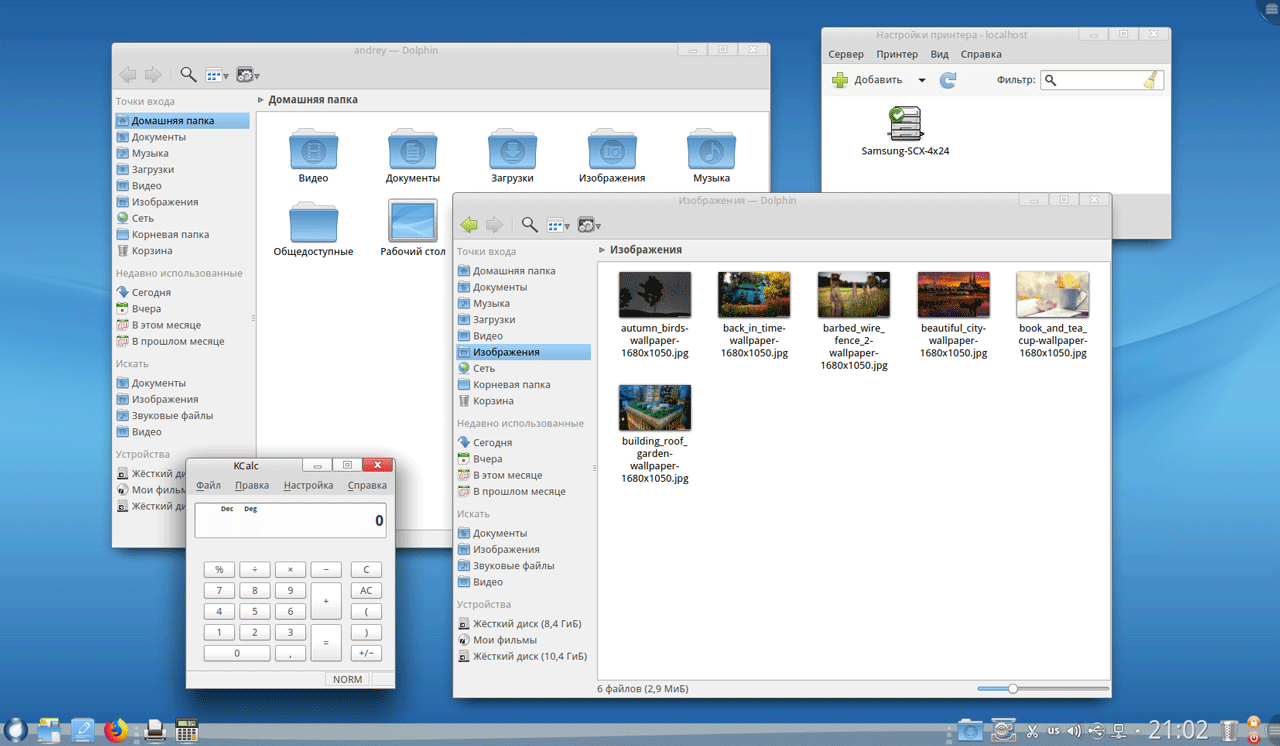
Task: Open the Принтер menu in printer settings
Action: (x=896, y=55)
